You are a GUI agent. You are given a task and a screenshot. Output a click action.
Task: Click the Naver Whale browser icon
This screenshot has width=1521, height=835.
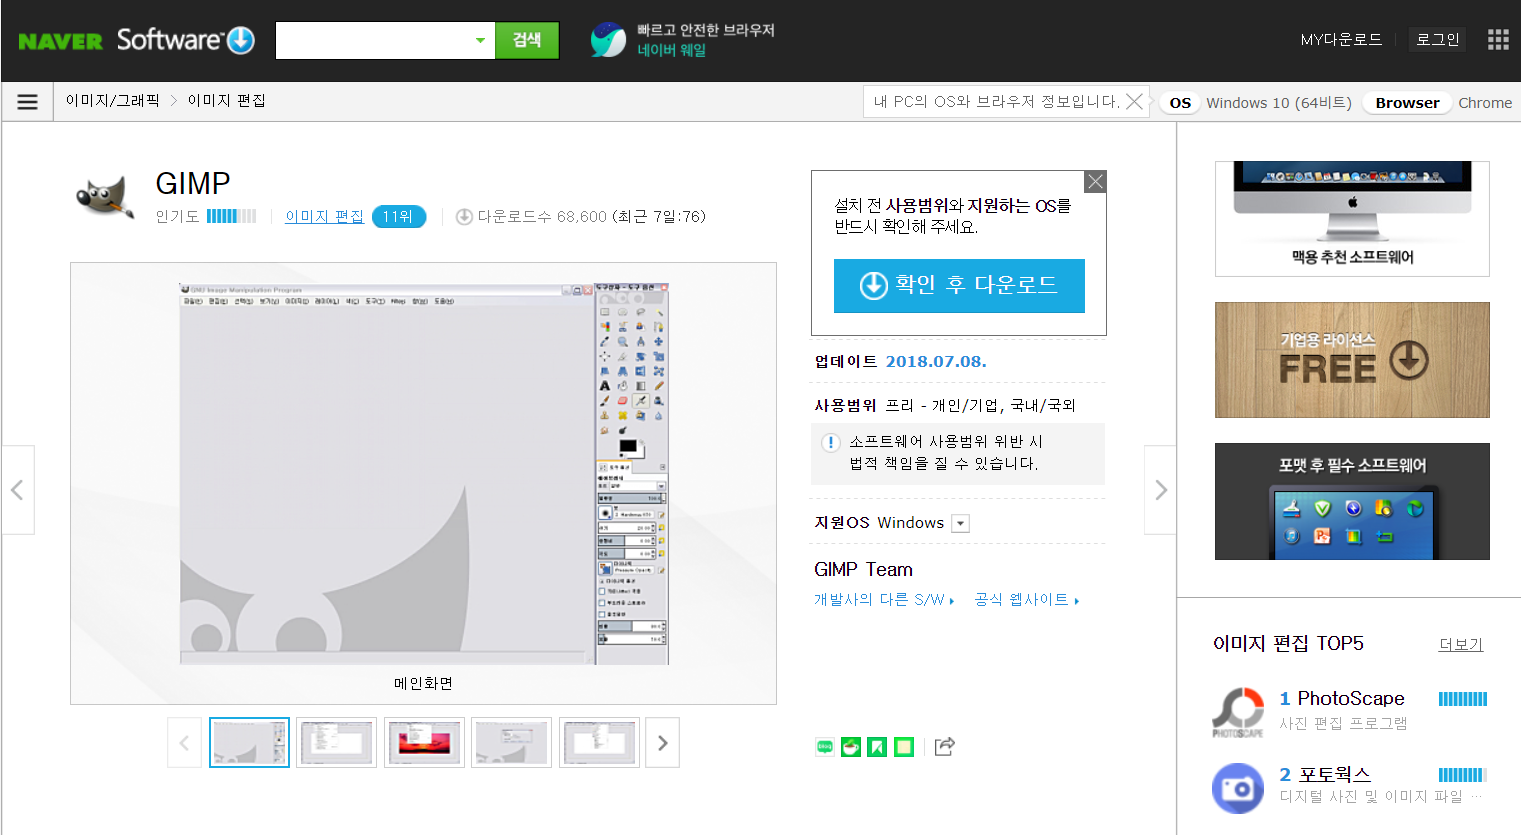608,40
